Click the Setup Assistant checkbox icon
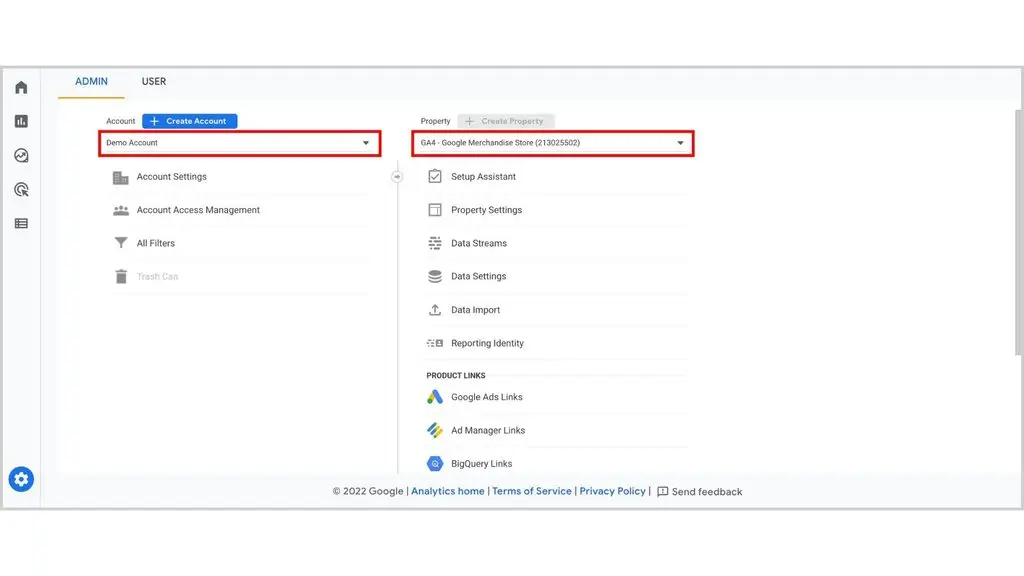Image resolution: width=1024 pixels, height=576 pixels. click(x=435, y=176)
